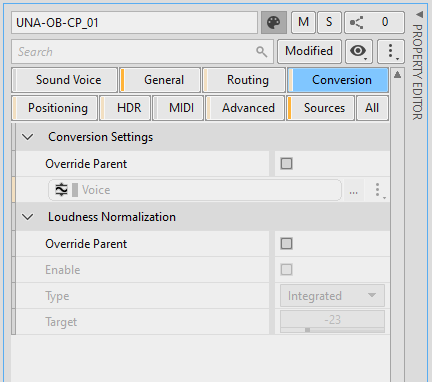Mute the object with M button

303,23
